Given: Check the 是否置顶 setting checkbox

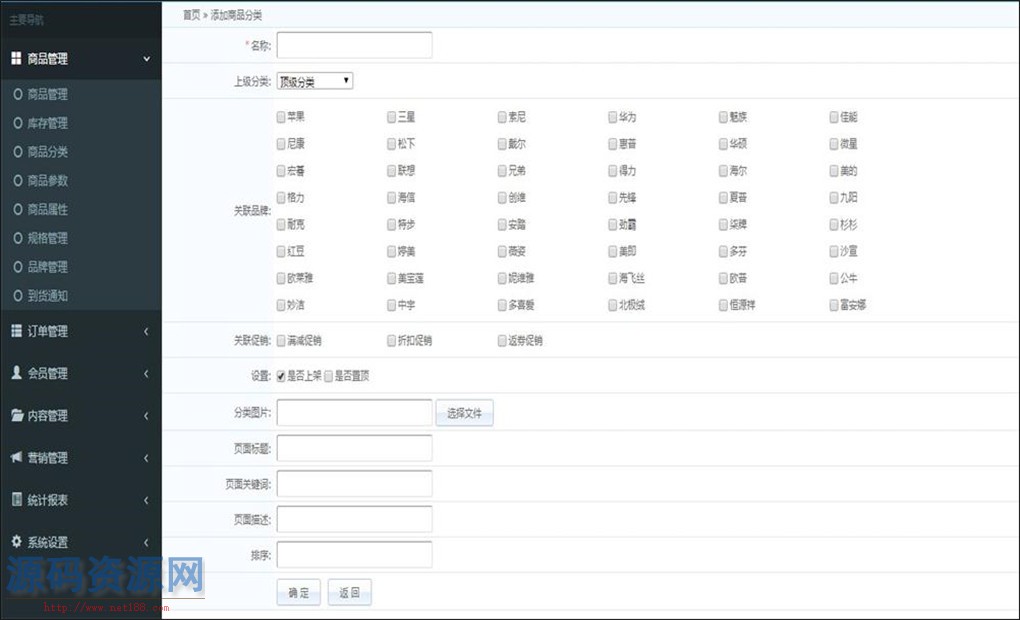Looking at the screenshot, I should tap(329, 376).
